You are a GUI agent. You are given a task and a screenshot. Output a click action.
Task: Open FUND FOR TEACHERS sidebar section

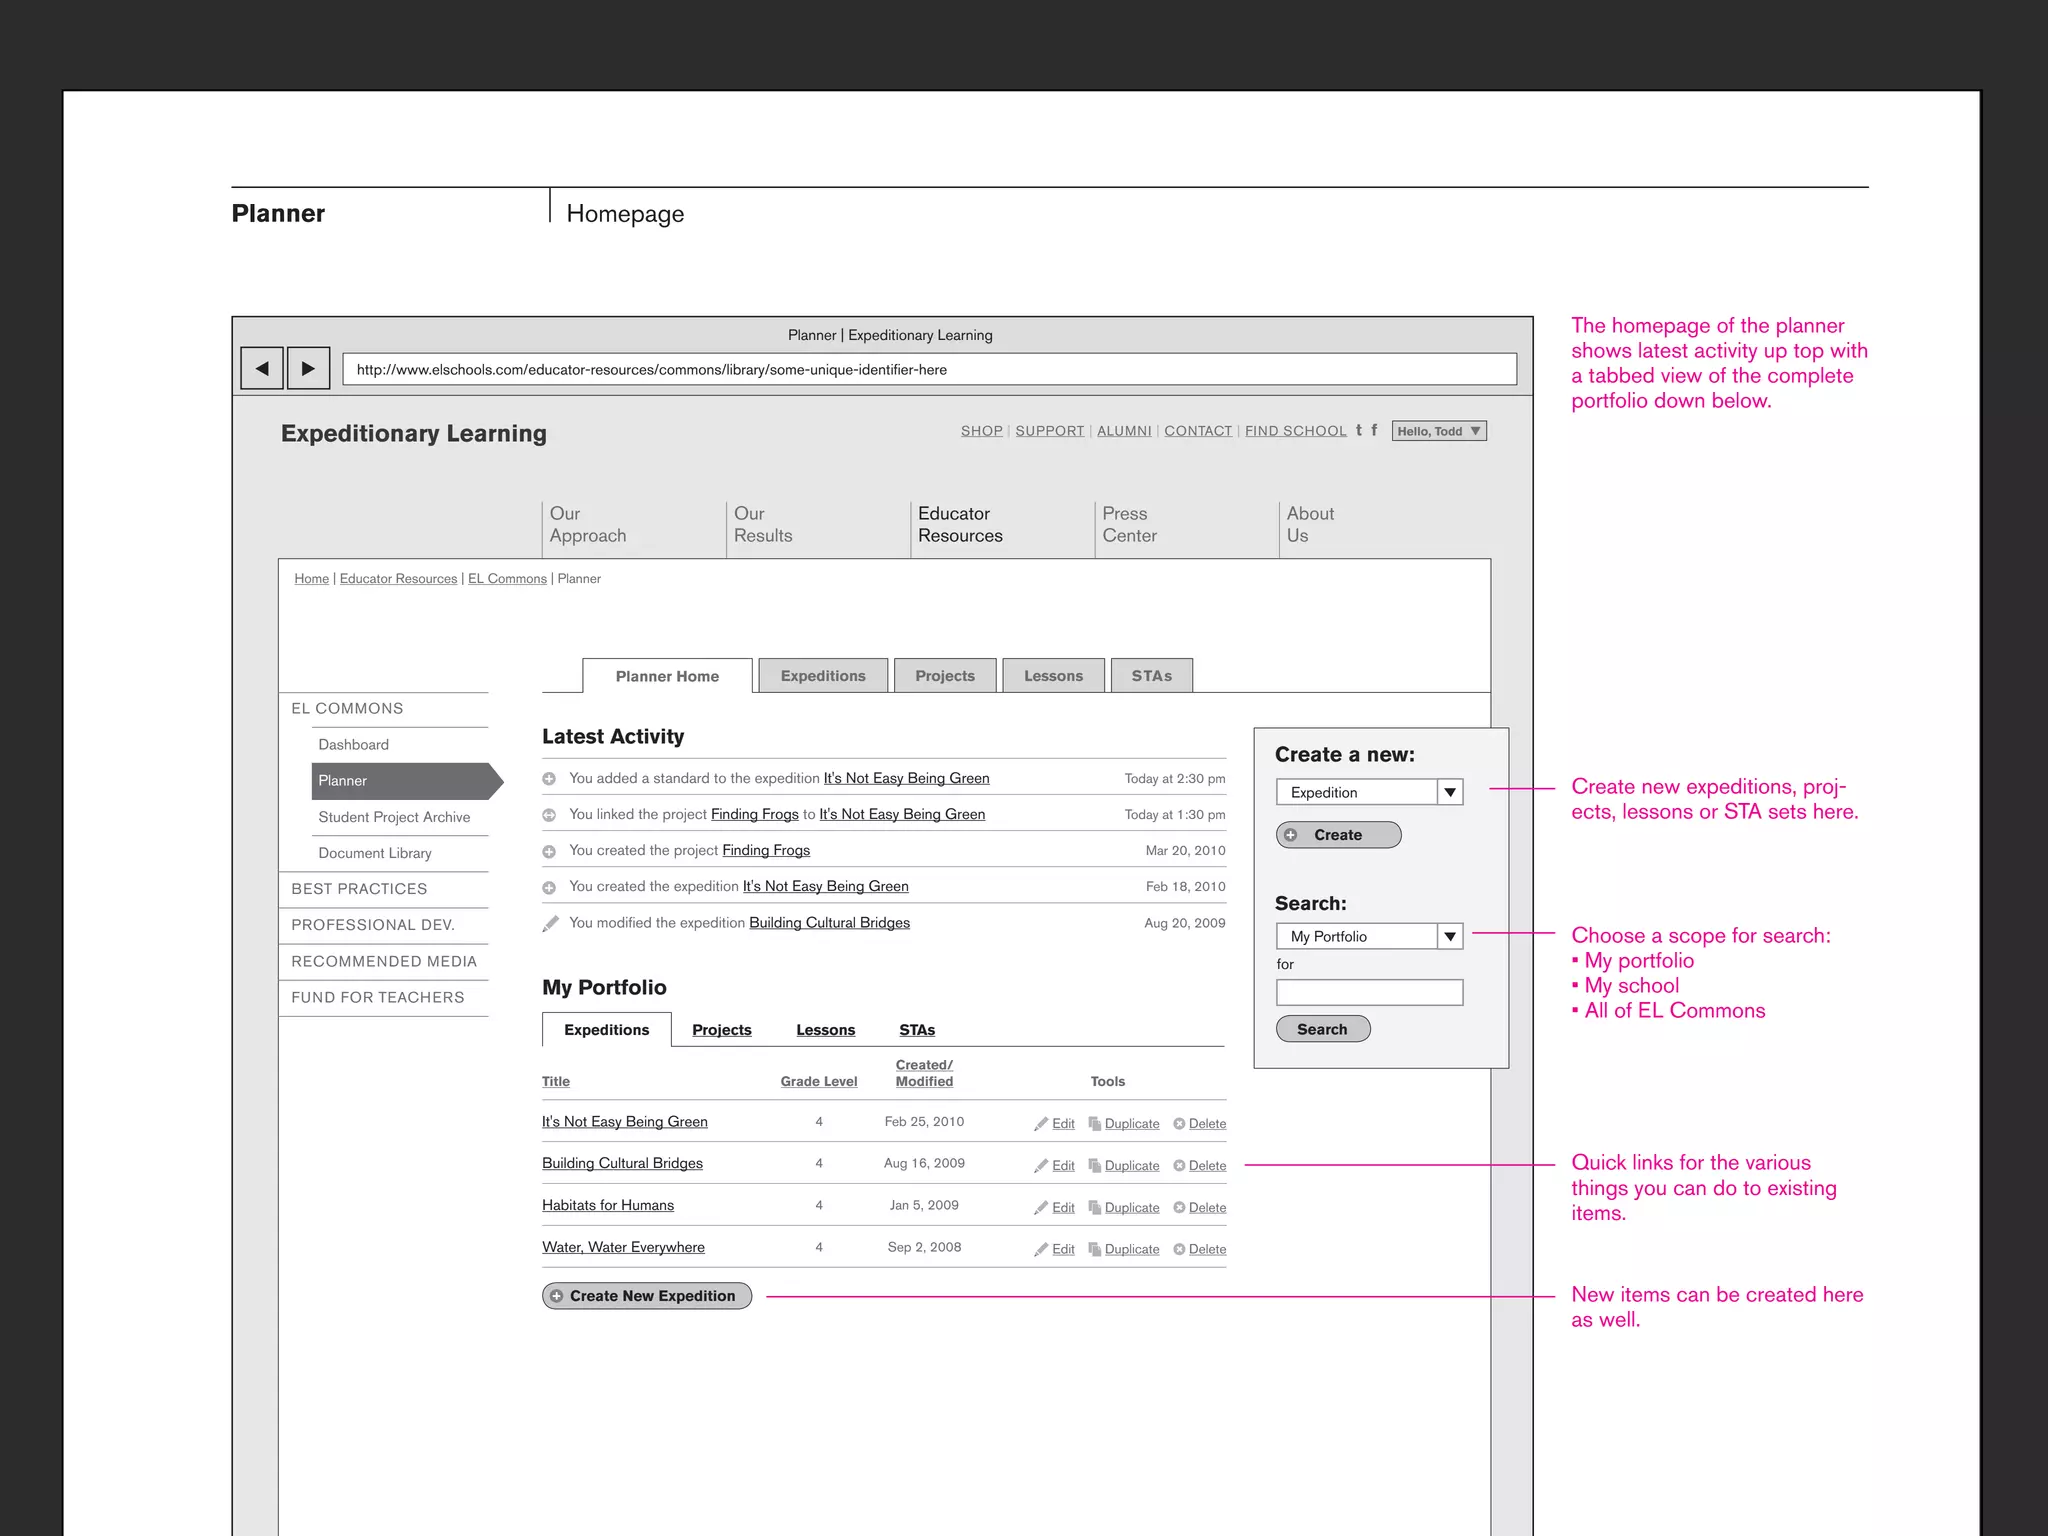[378, 997]
